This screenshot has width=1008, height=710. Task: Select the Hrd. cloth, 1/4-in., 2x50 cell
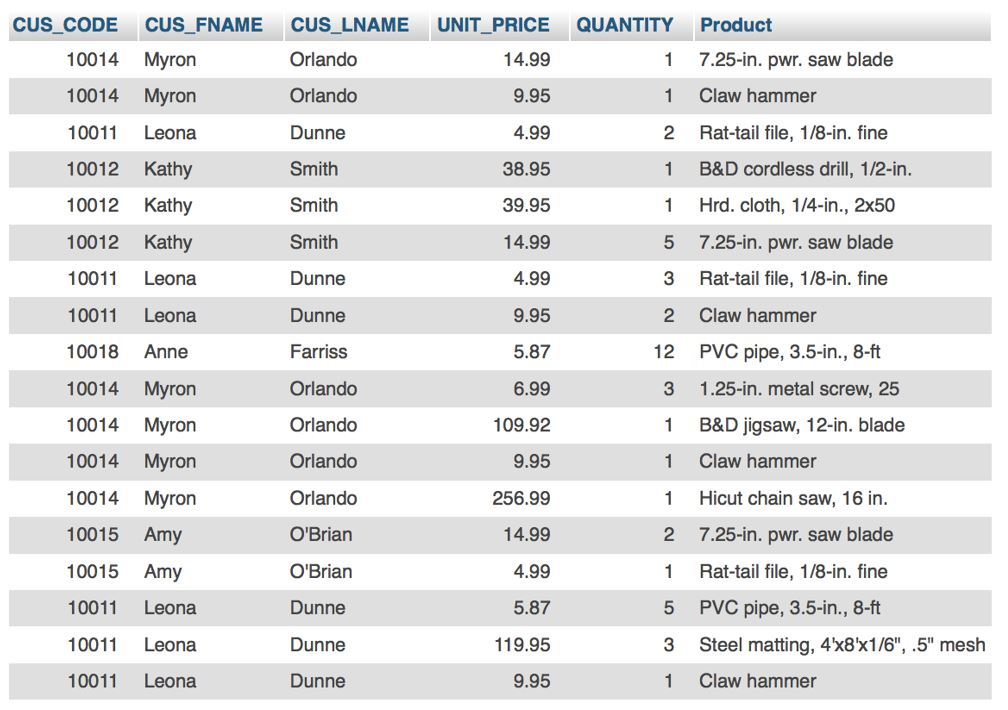coord(796,205)
